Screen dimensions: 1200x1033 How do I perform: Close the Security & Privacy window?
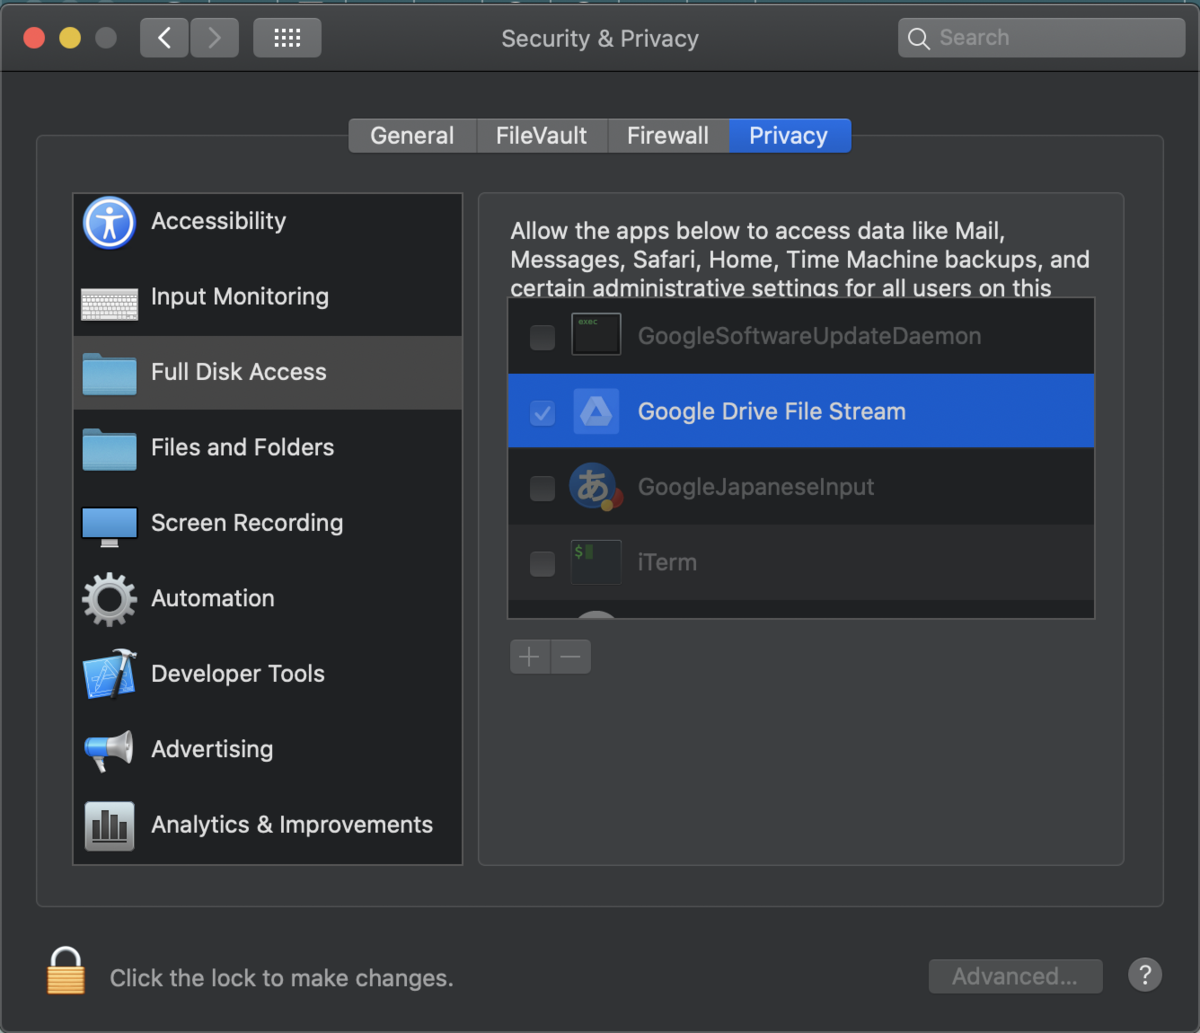click(34, 38)
